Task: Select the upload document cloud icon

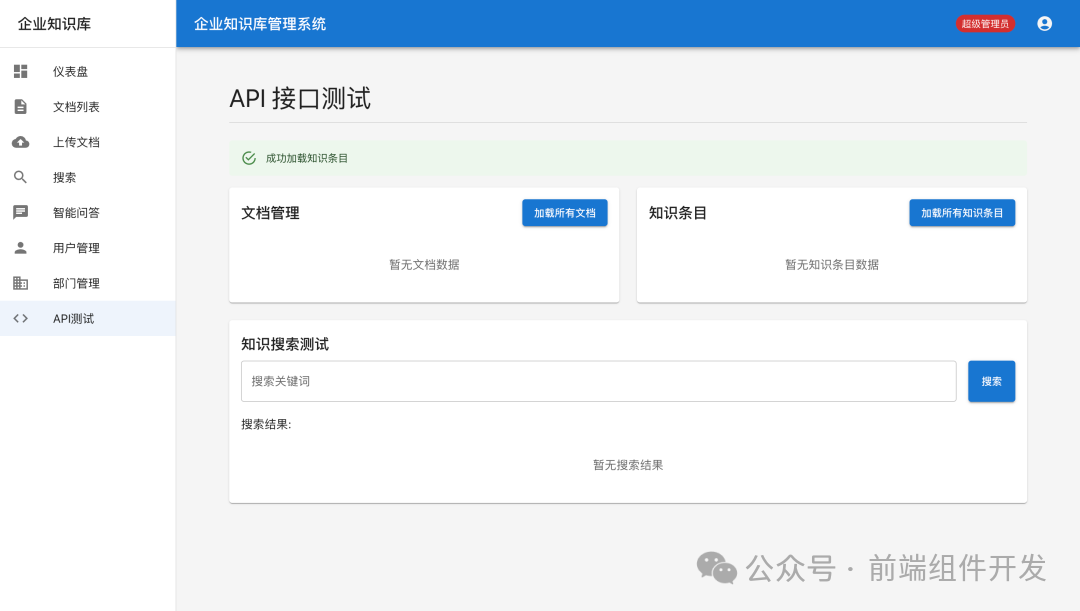Action: 21,142
